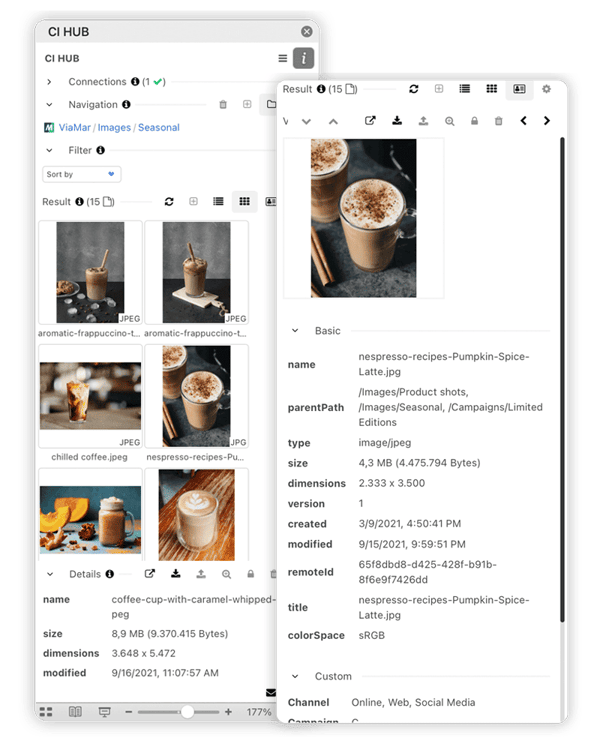Click the plus icon in right Result bar
This screenshot has height=747, width=600.
(x=439, y=89)
